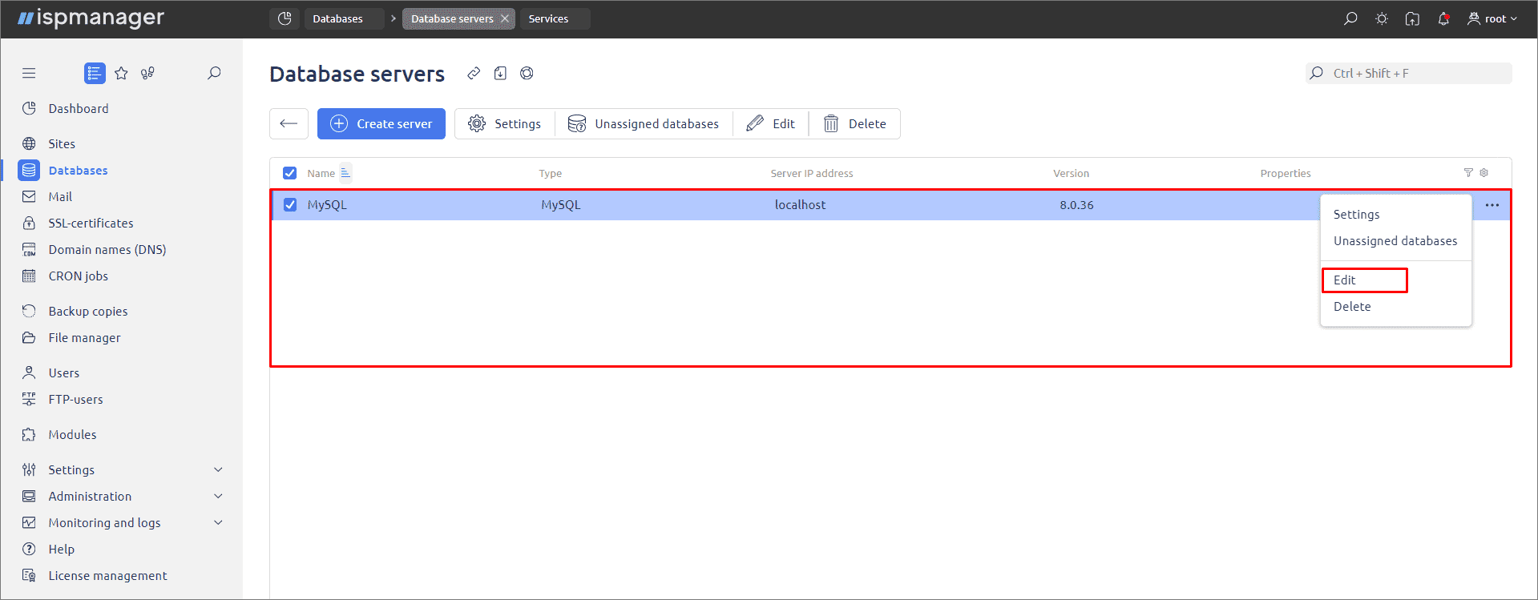The image size is (1538, 600).
Task: Click the link icon next to Database servers
Action: [x=473, y=73]
